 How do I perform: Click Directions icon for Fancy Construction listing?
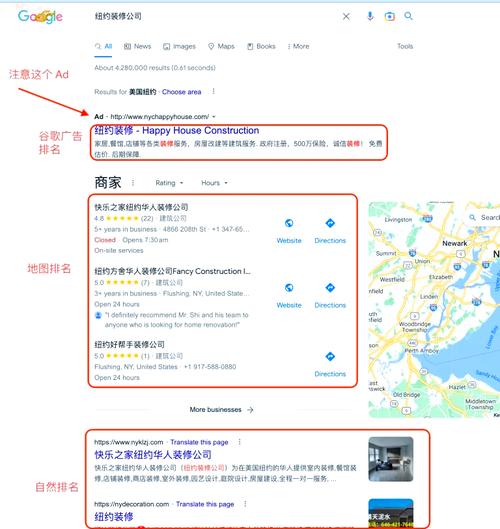pyautogui.click(x=330, y=288)
